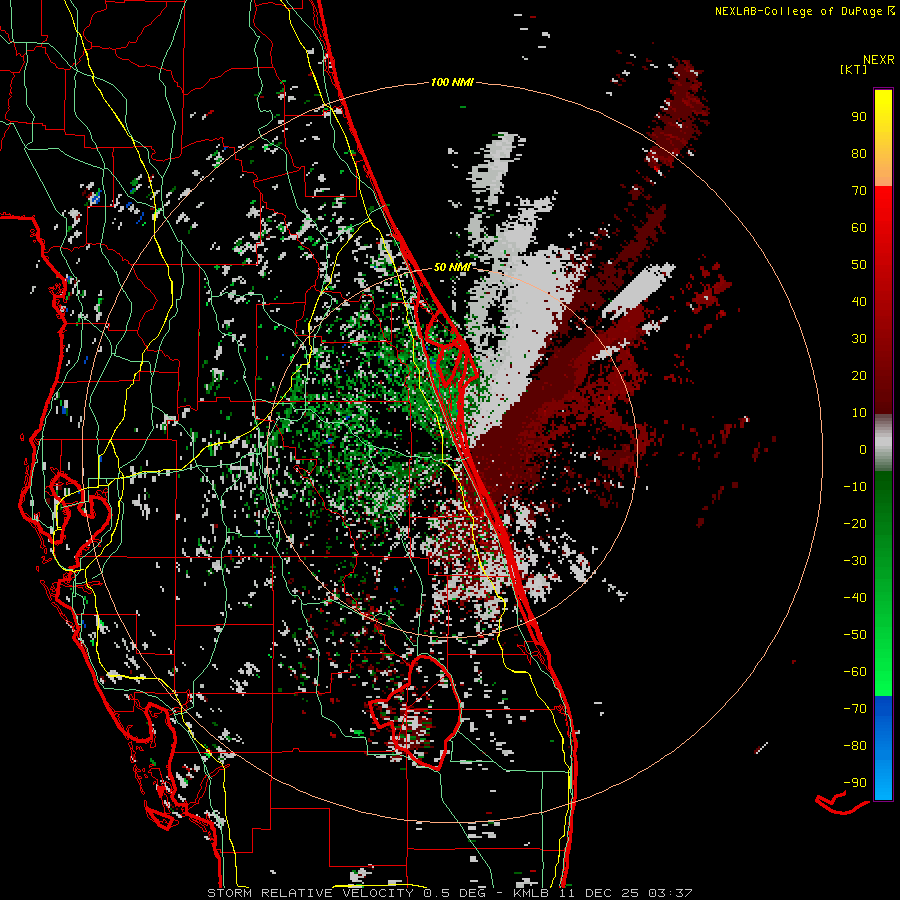This screenshot has width=900, height=900.
Task: Click the NEXLAB-College of DuPage credit text
Action: click(804, 11)
